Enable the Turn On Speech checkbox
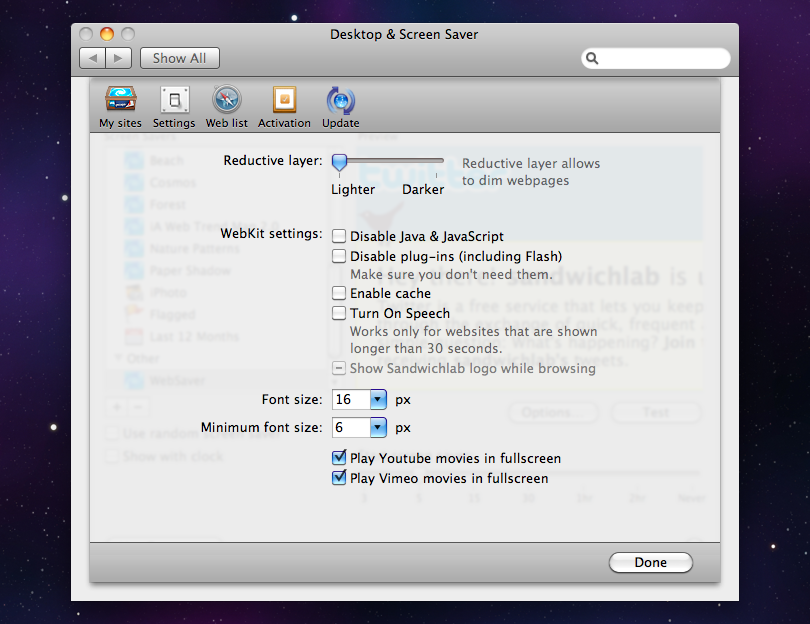 click(x=340, y=314)
